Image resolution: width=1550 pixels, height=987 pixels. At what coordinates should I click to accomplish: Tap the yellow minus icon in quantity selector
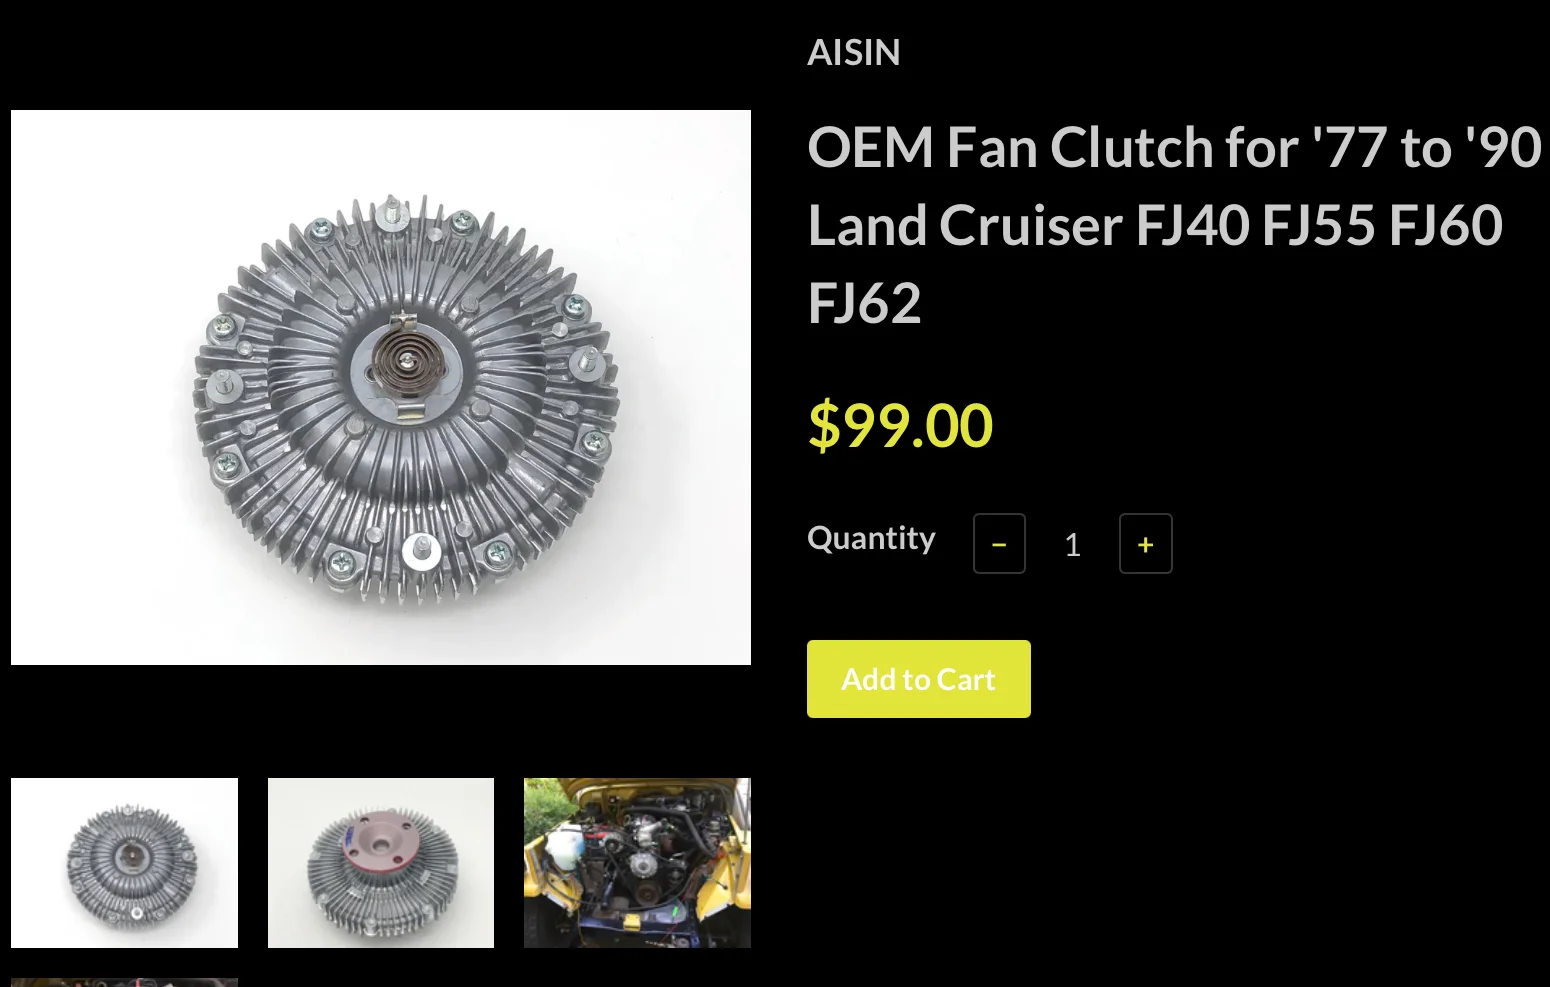999,544
